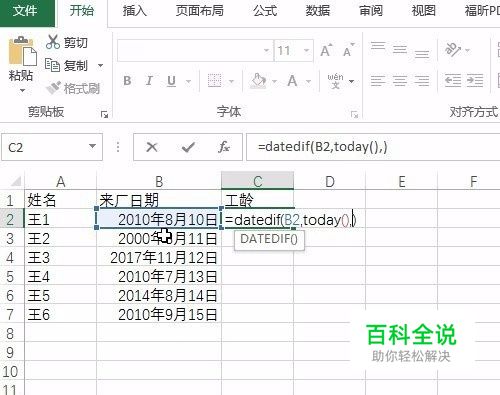
Task: Switch to the Review (审阅) tab
Action: click(x=371, y=11)
